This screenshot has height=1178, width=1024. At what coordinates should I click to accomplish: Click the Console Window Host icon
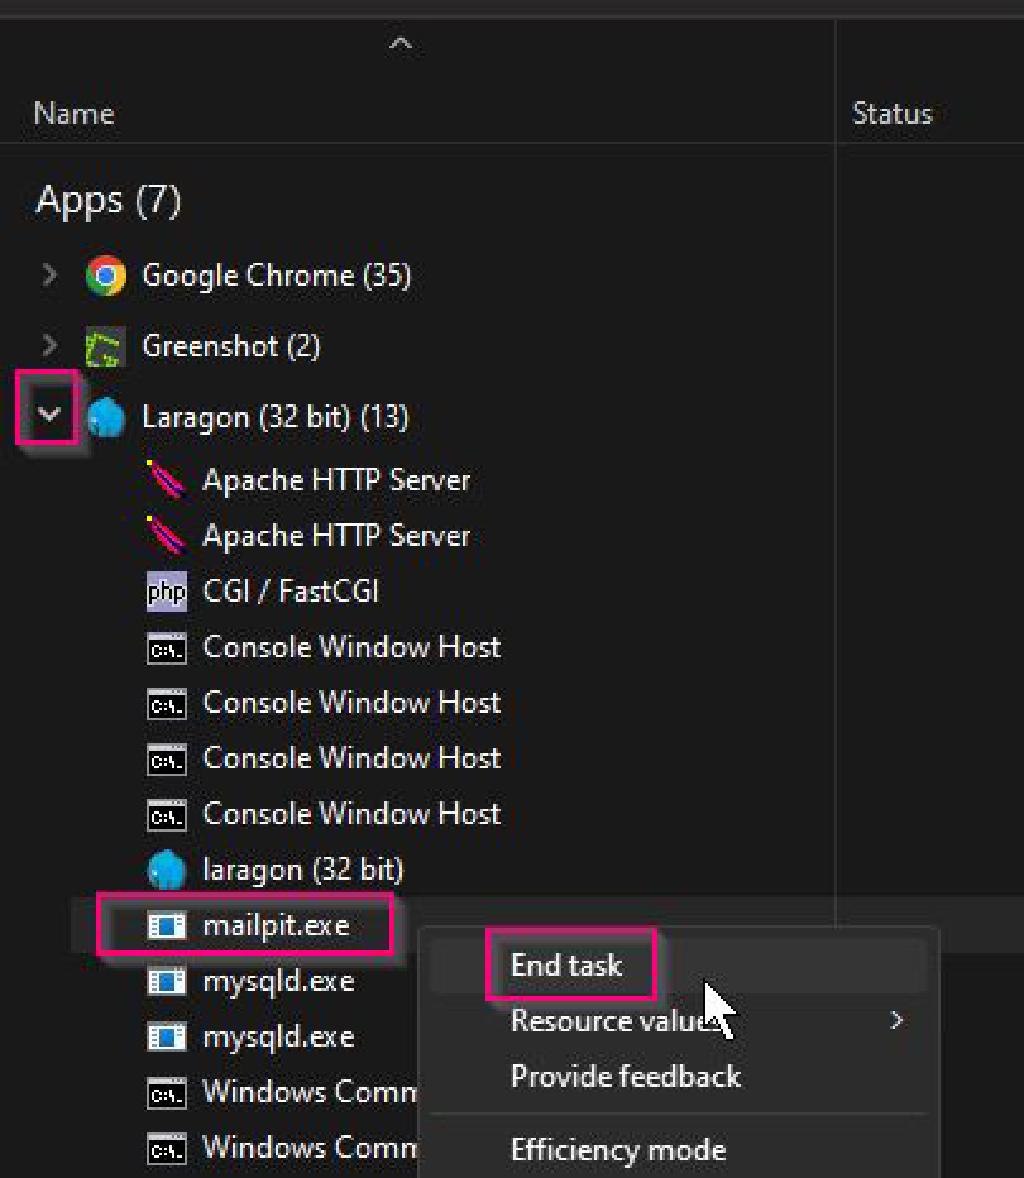pos(166,647)
